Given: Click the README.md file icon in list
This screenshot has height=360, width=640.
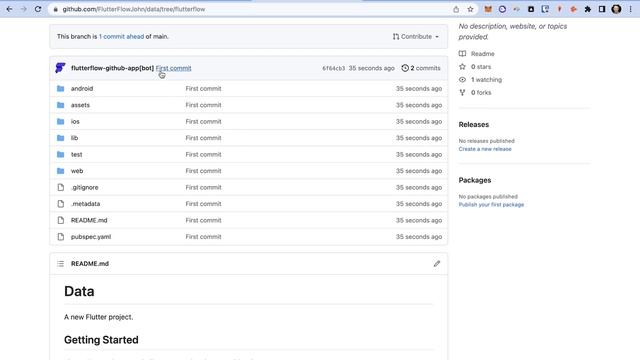Looking at the screenshot, I should [61, 220].
